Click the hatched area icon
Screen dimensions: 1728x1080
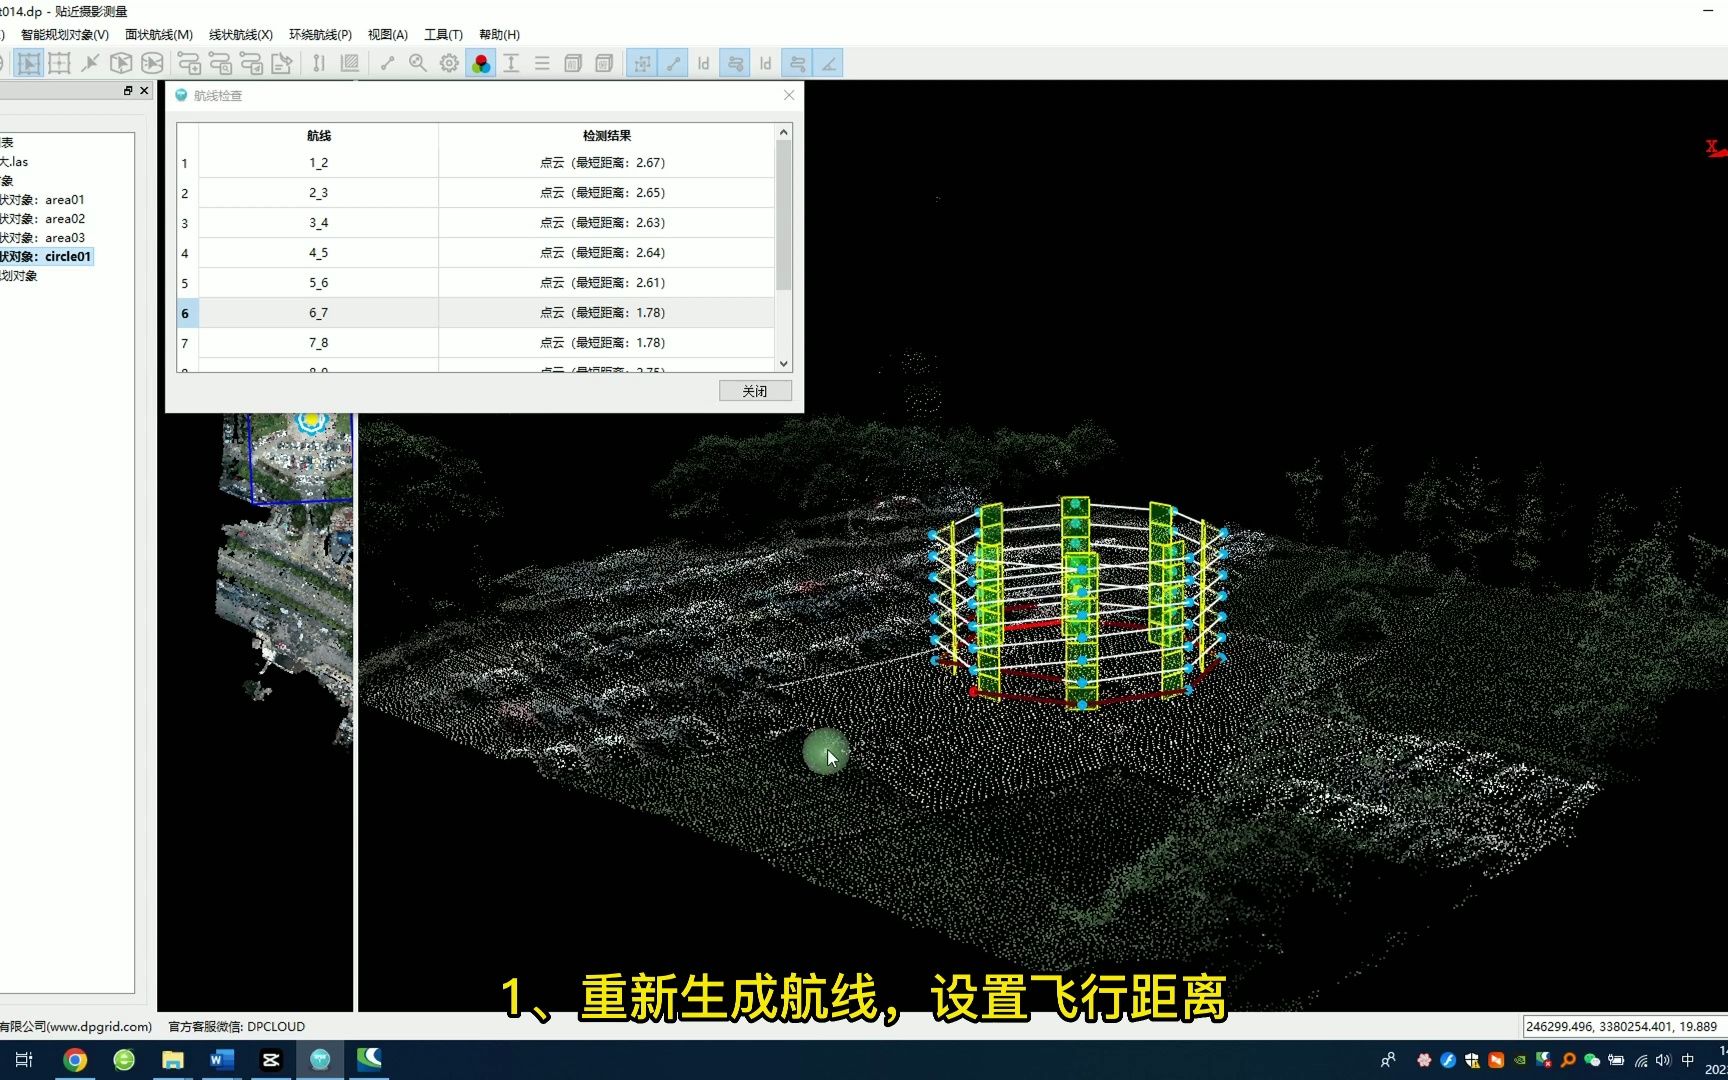point(350,63)
